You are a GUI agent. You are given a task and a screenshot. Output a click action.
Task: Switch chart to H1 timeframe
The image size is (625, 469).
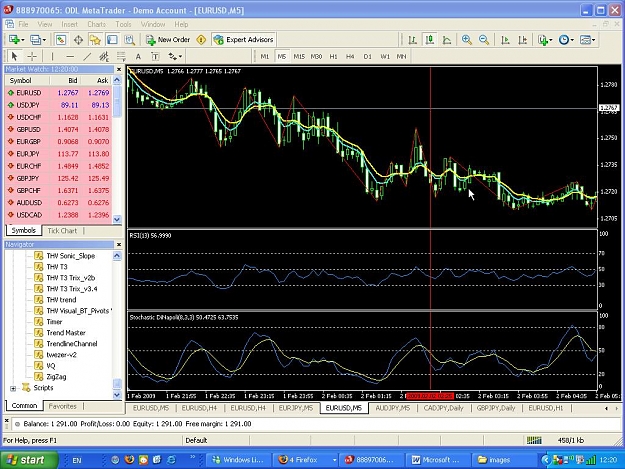coord(333,57)
